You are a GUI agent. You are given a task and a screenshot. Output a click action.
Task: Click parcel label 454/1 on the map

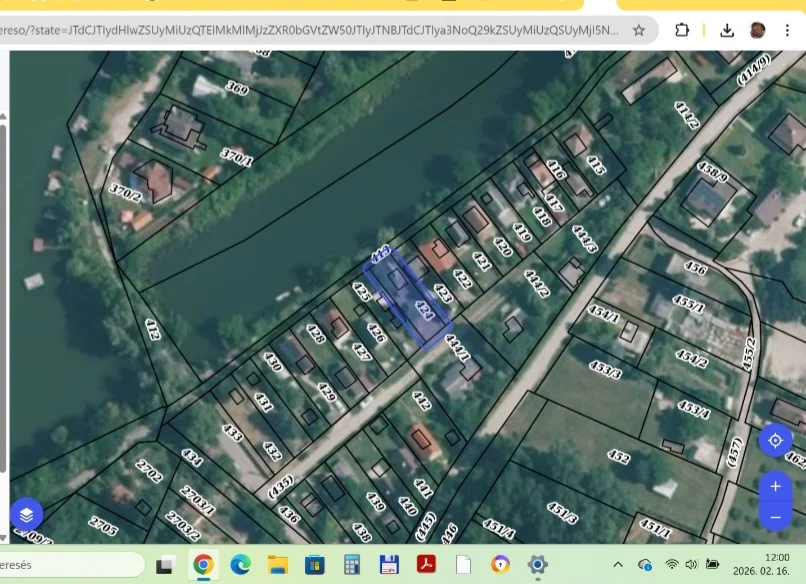point(603,314)
